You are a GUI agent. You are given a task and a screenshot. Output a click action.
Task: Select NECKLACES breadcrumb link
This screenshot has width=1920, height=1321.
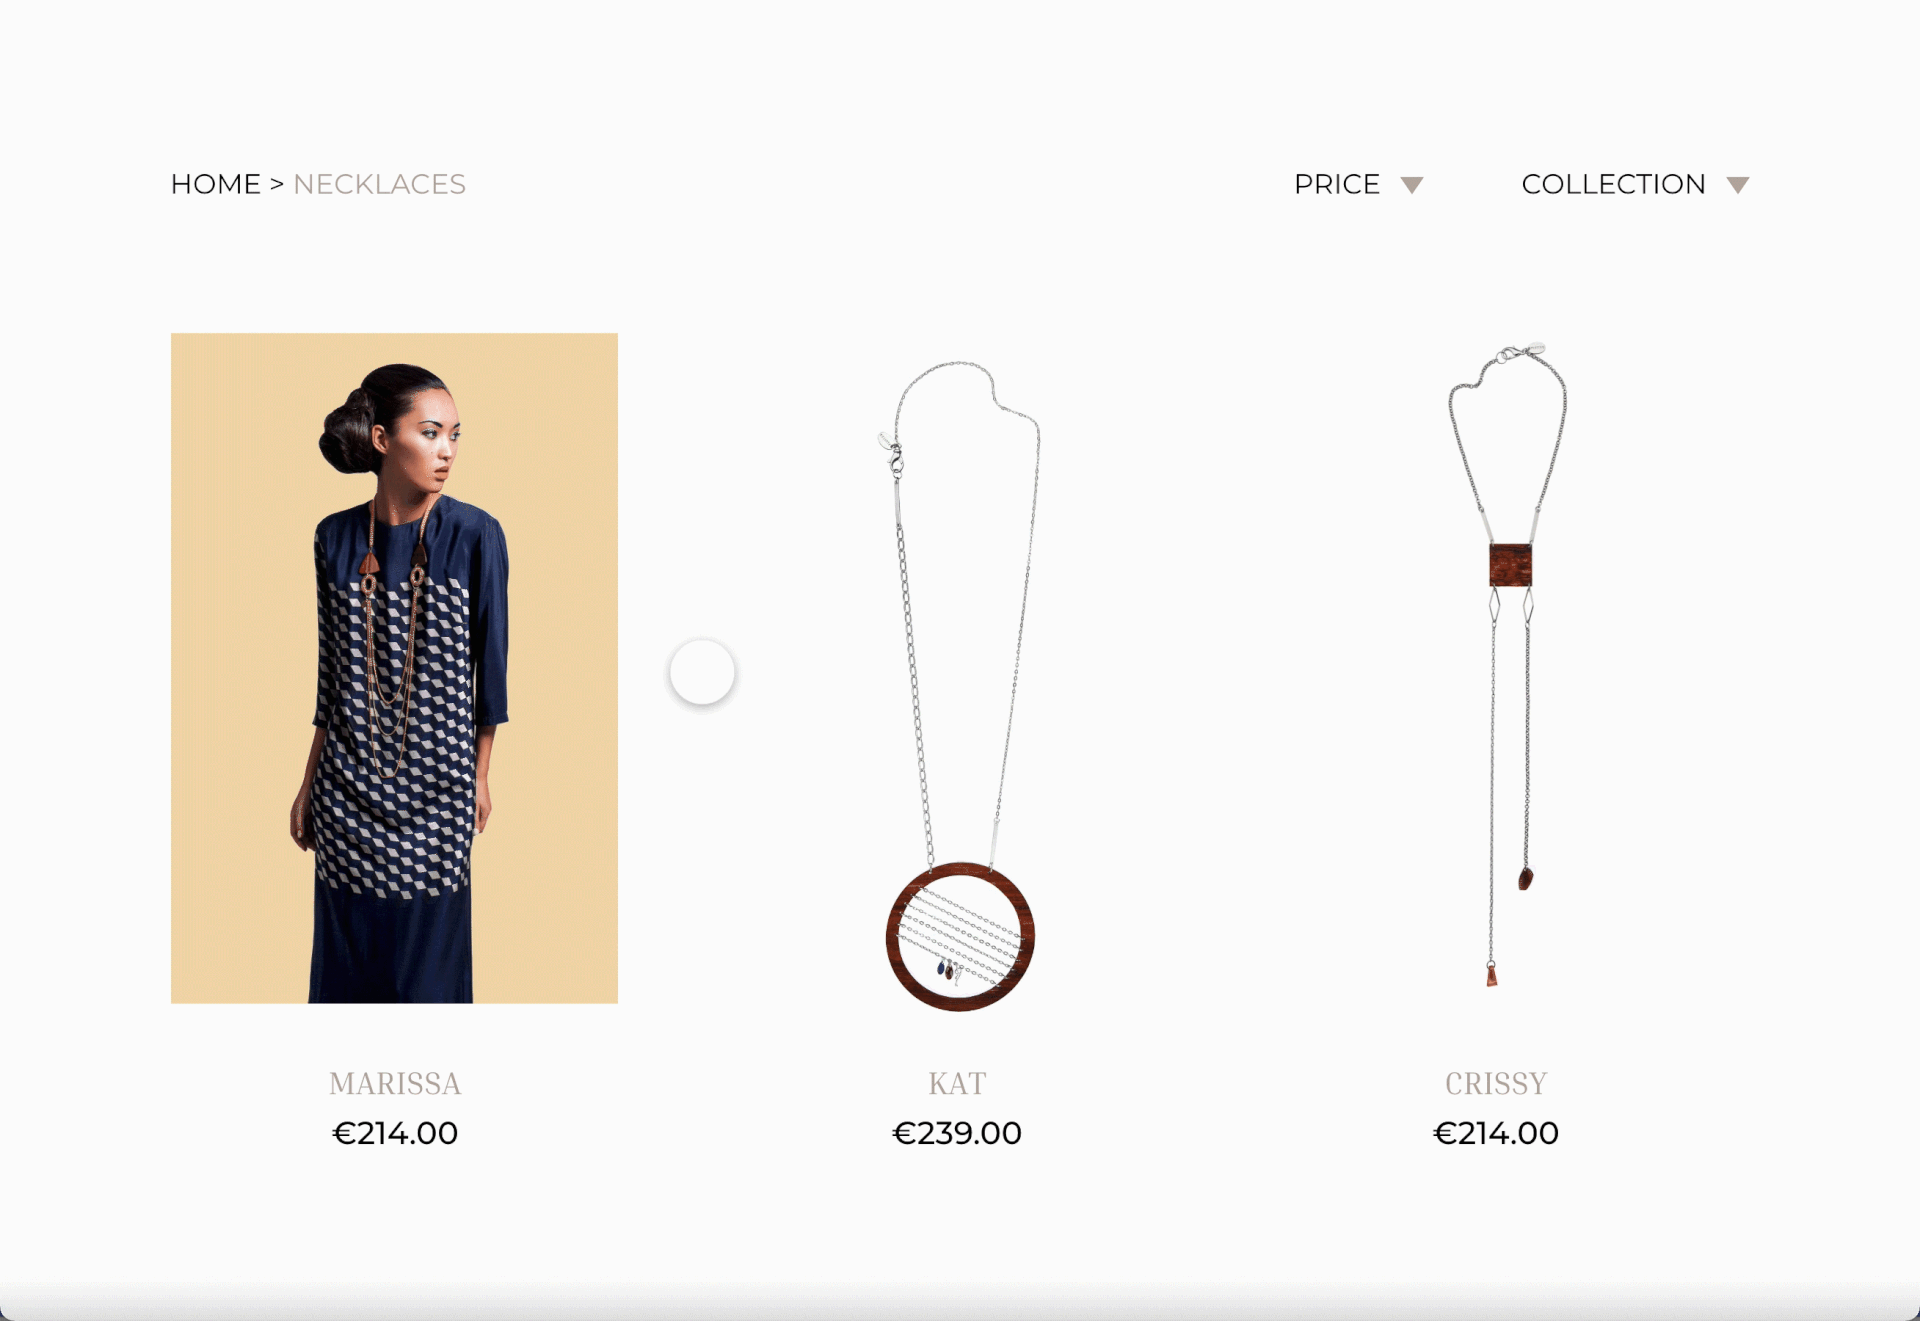[379, 184]
